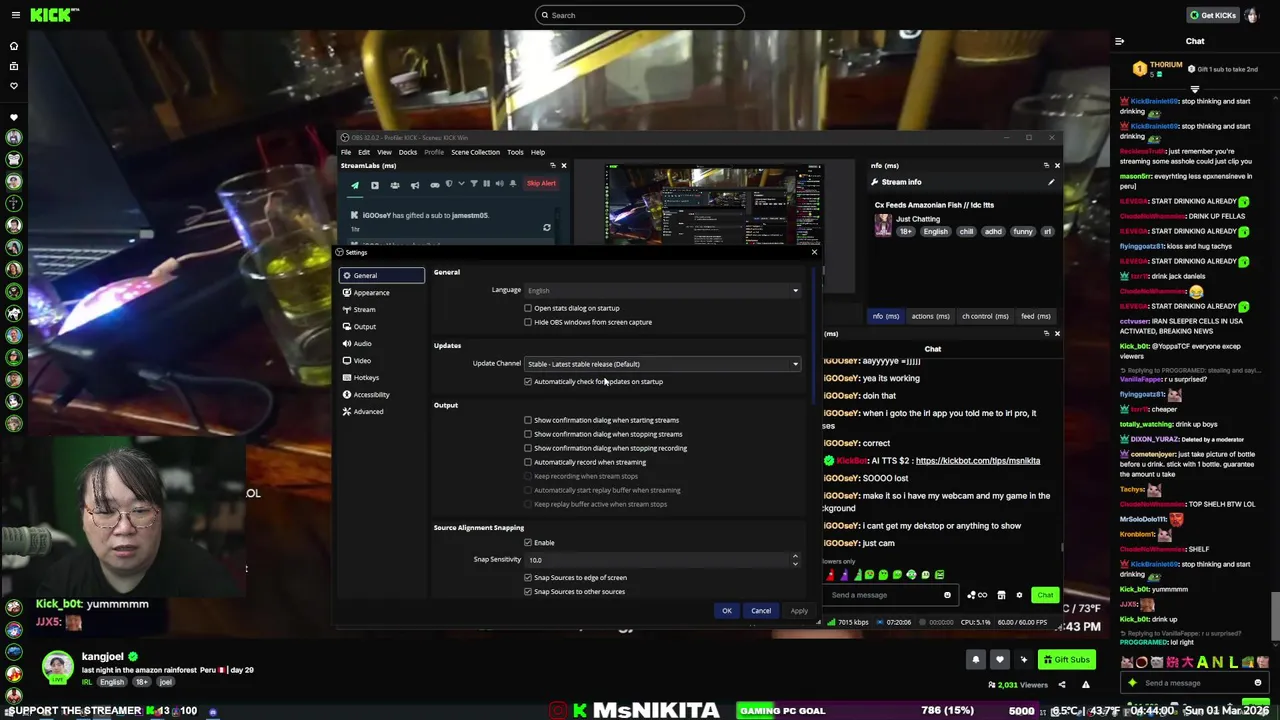The image size is (1280, 720).
Task: Mute StreamLabs alerts speaker icon
Action: click(x=500, y=184)
